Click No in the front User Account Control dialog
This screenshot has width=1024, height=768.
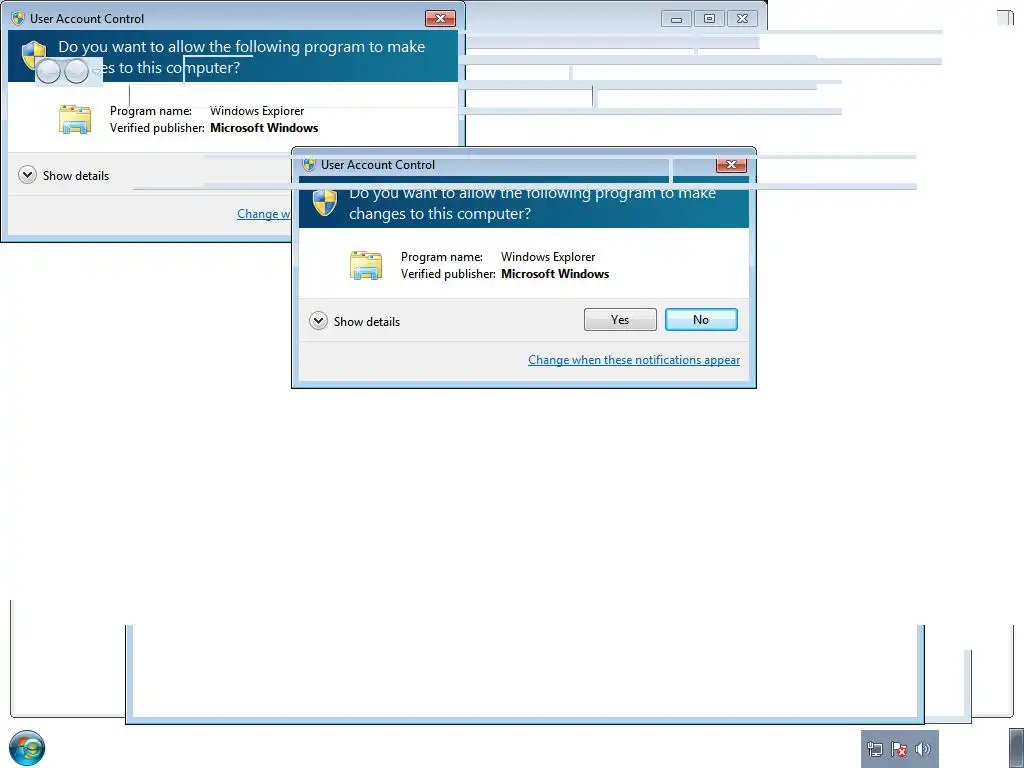click(x=701, y=319)
